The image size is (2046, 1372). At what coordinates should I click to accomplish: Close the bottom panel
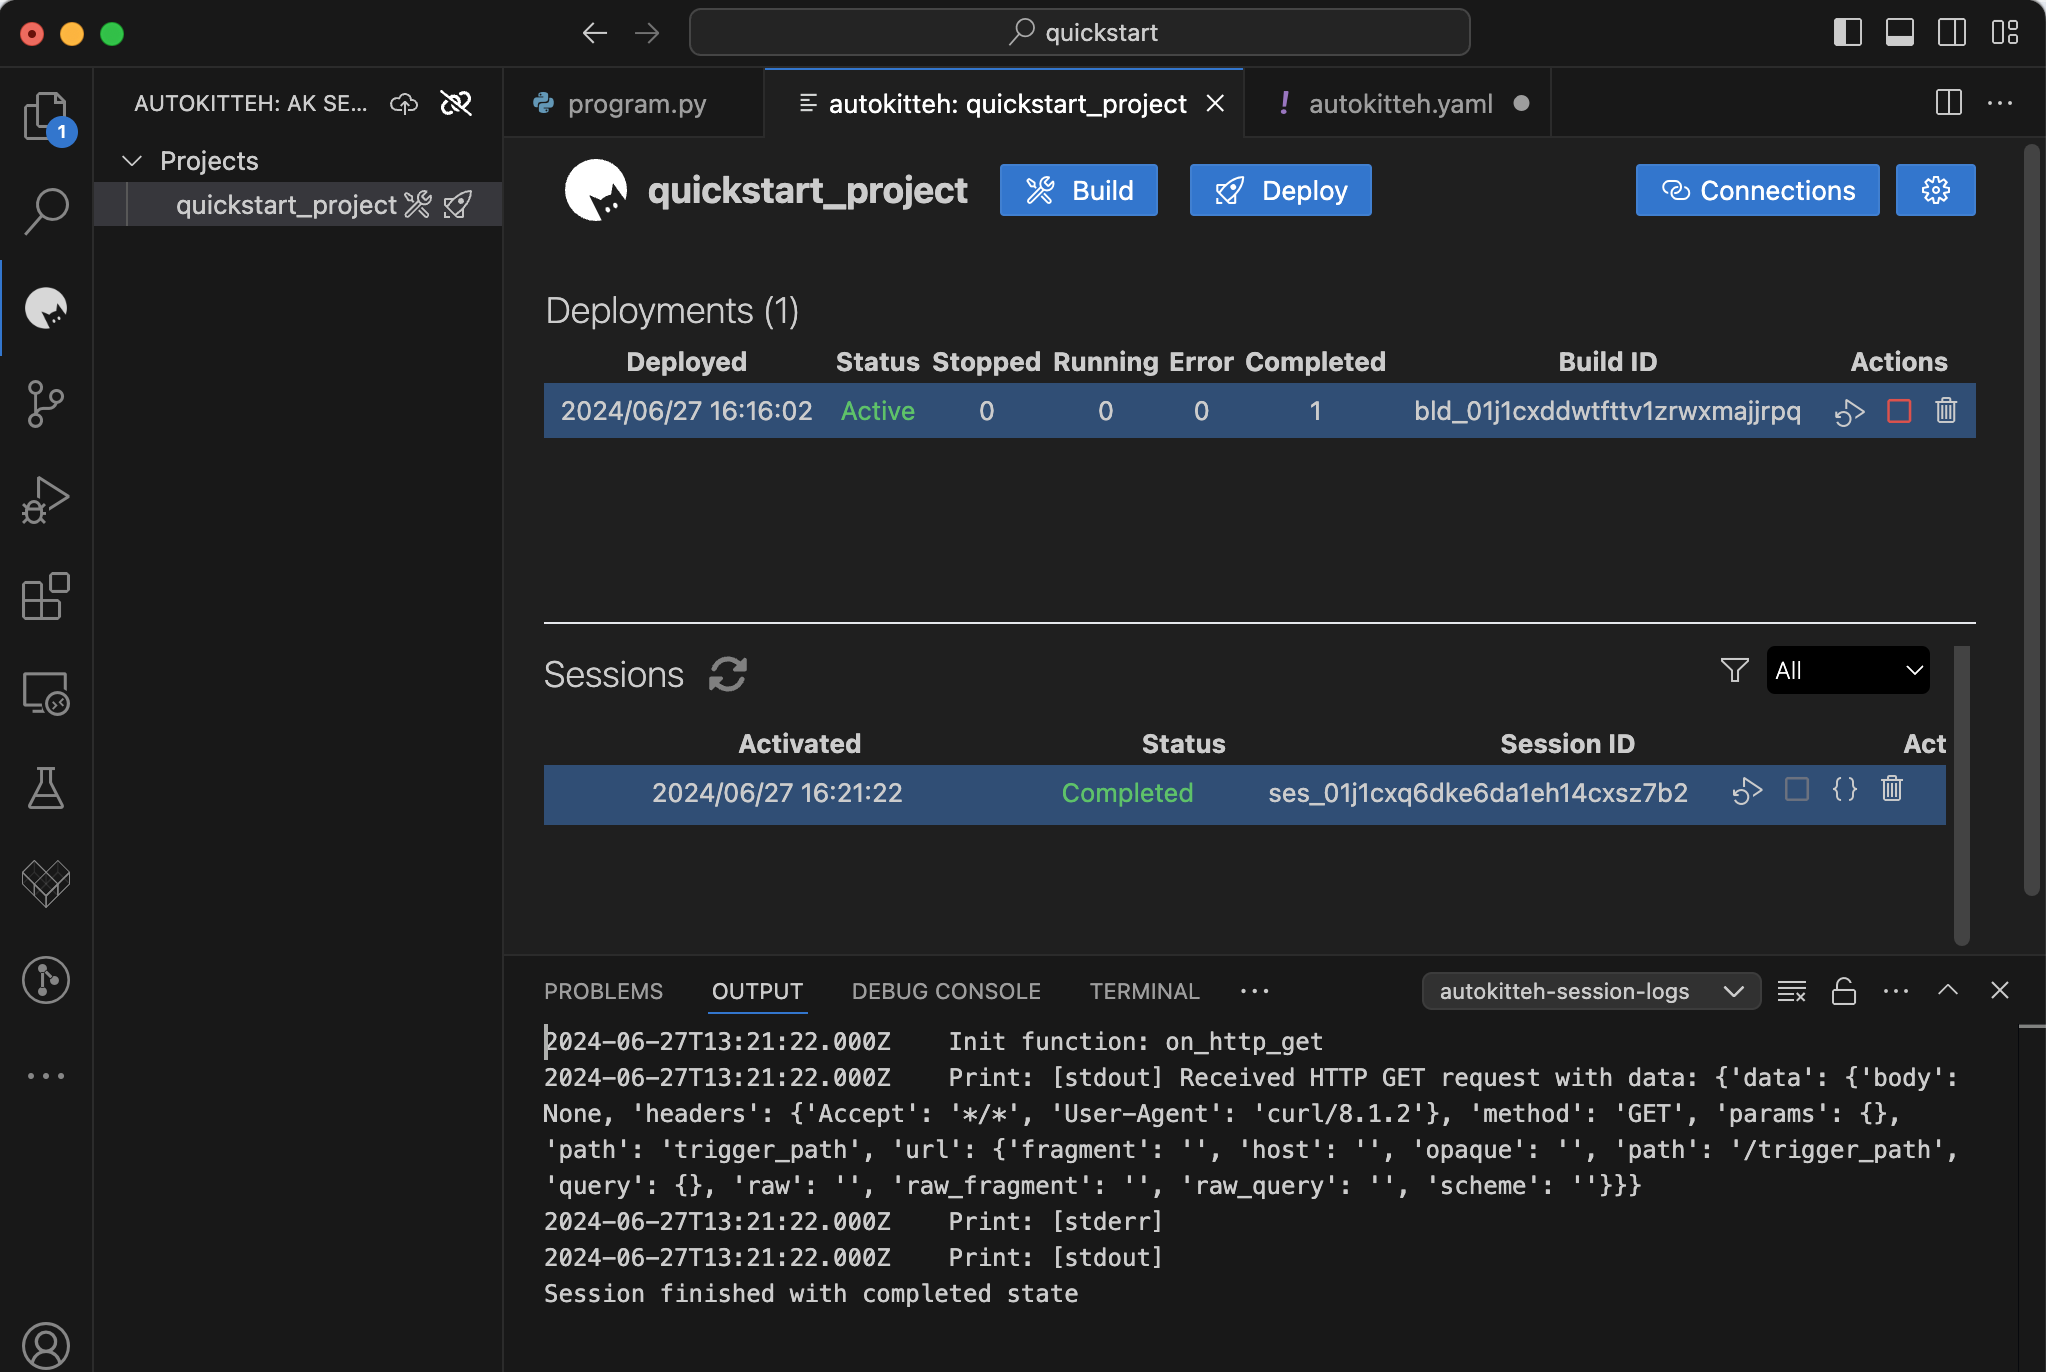click(x=2000, y=990)
